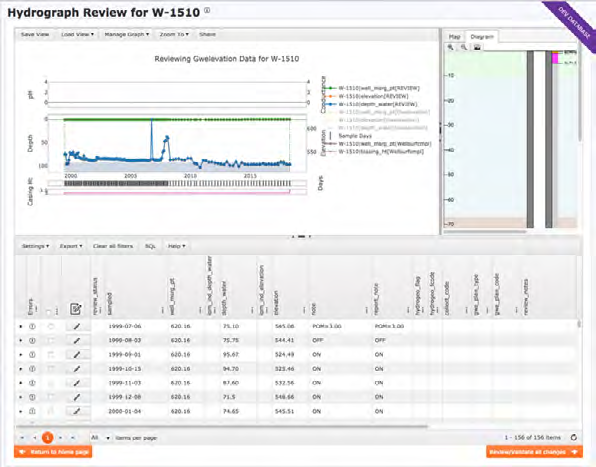This screenshot has height=467, width=596.
Task: Click the Clear all filters button
Action: pyautogui.click(x=113, y=246)
